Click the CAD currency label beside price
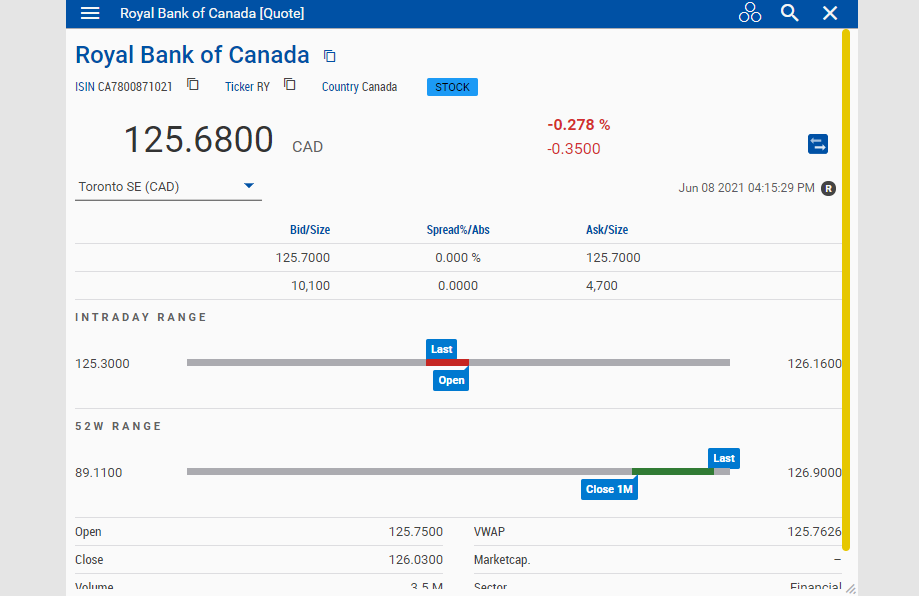Viewport: 919px width, 596px height. 307,147
